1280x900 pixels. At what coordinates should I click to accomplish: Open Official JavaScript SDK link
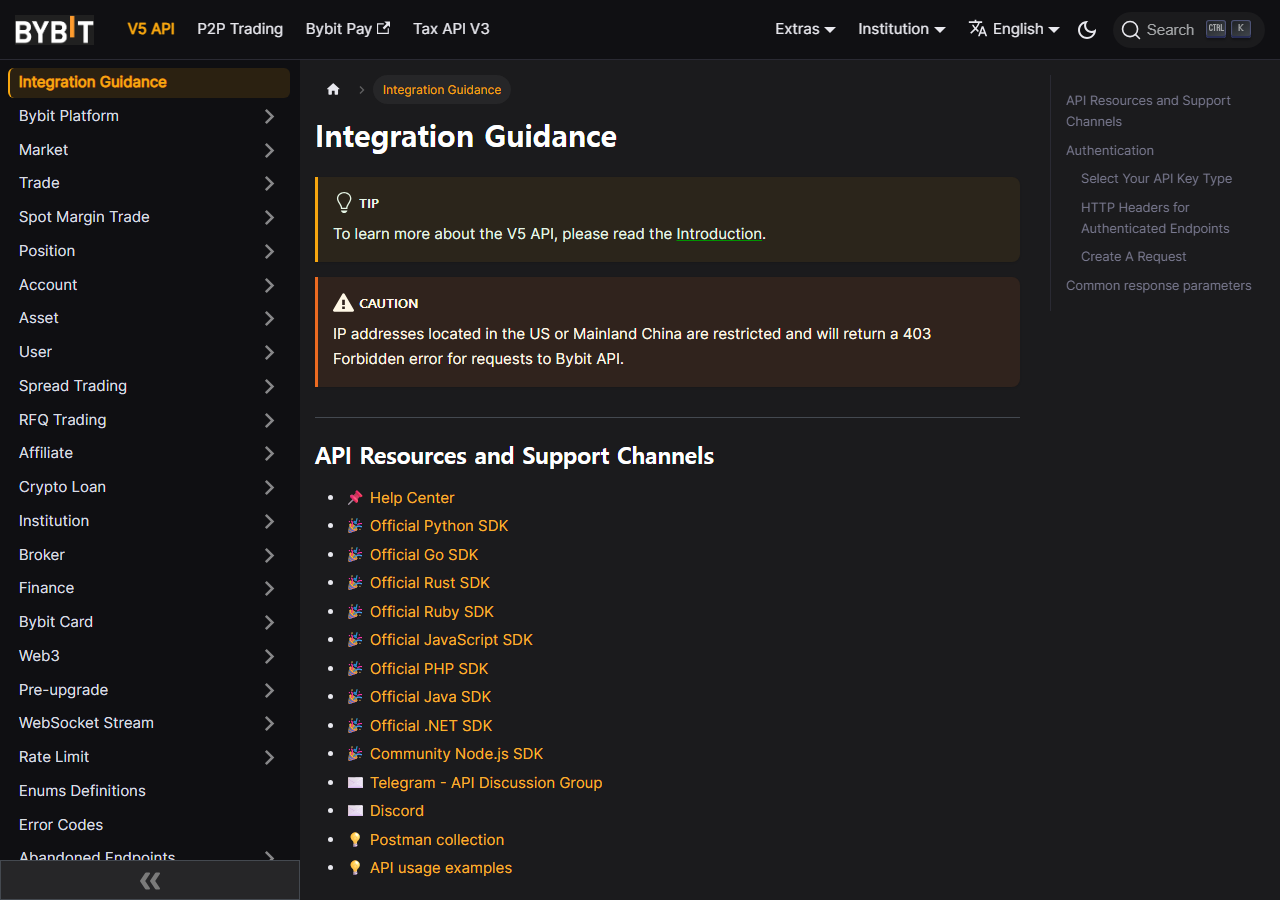click(x=451, y=640)
